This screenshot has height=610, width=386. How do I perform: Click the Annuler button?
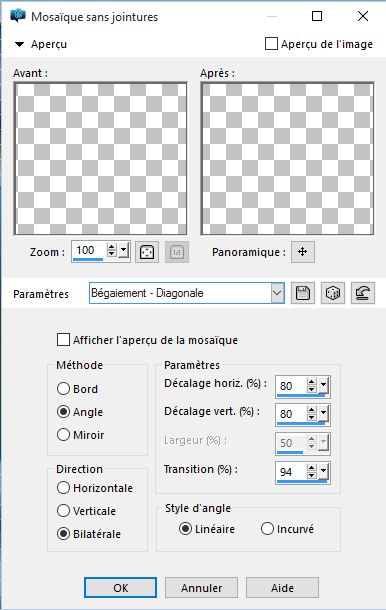click(x=201, y=587)
